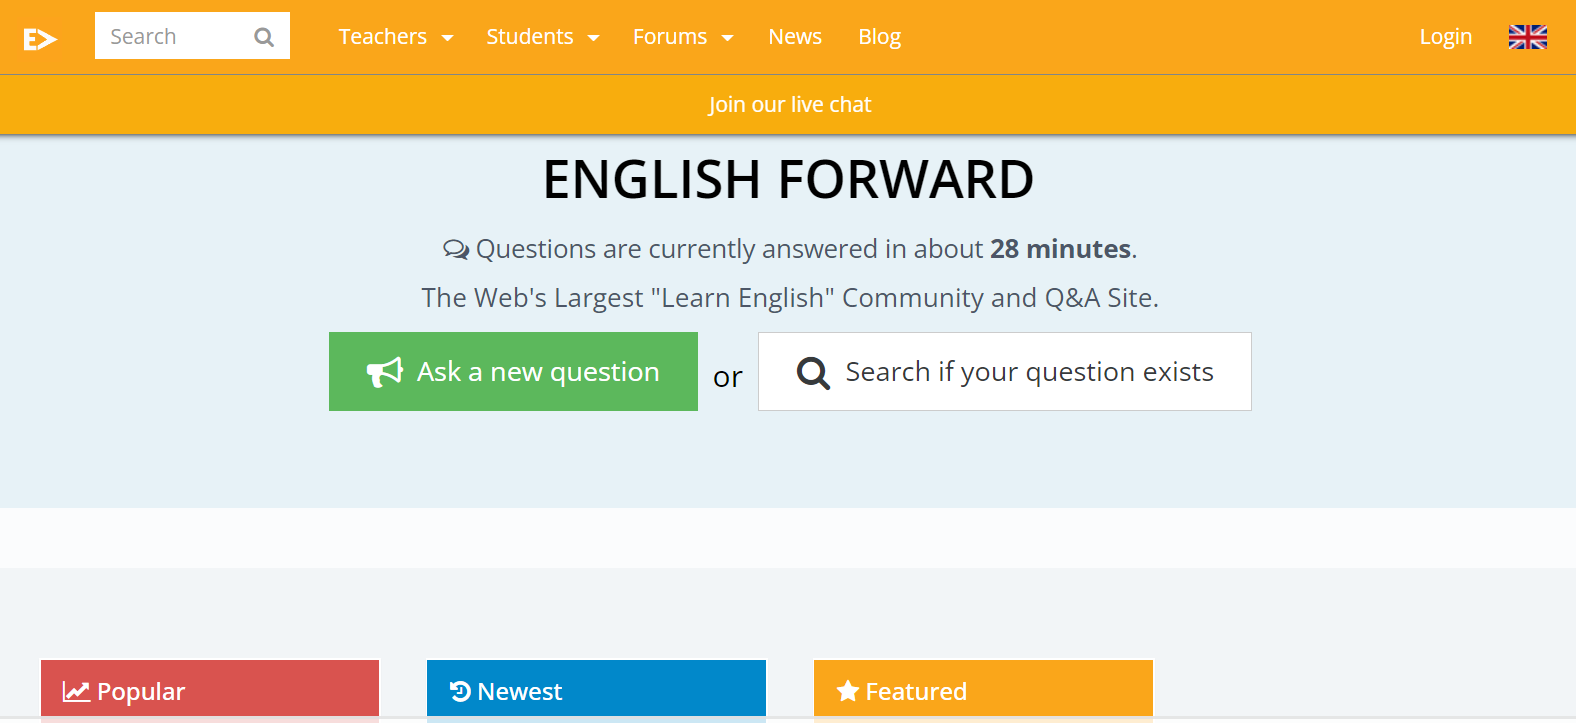This screenshot has width=1576, height=723.
Task: Open the UK flag language selector
Action: (x=1528, y=37)
